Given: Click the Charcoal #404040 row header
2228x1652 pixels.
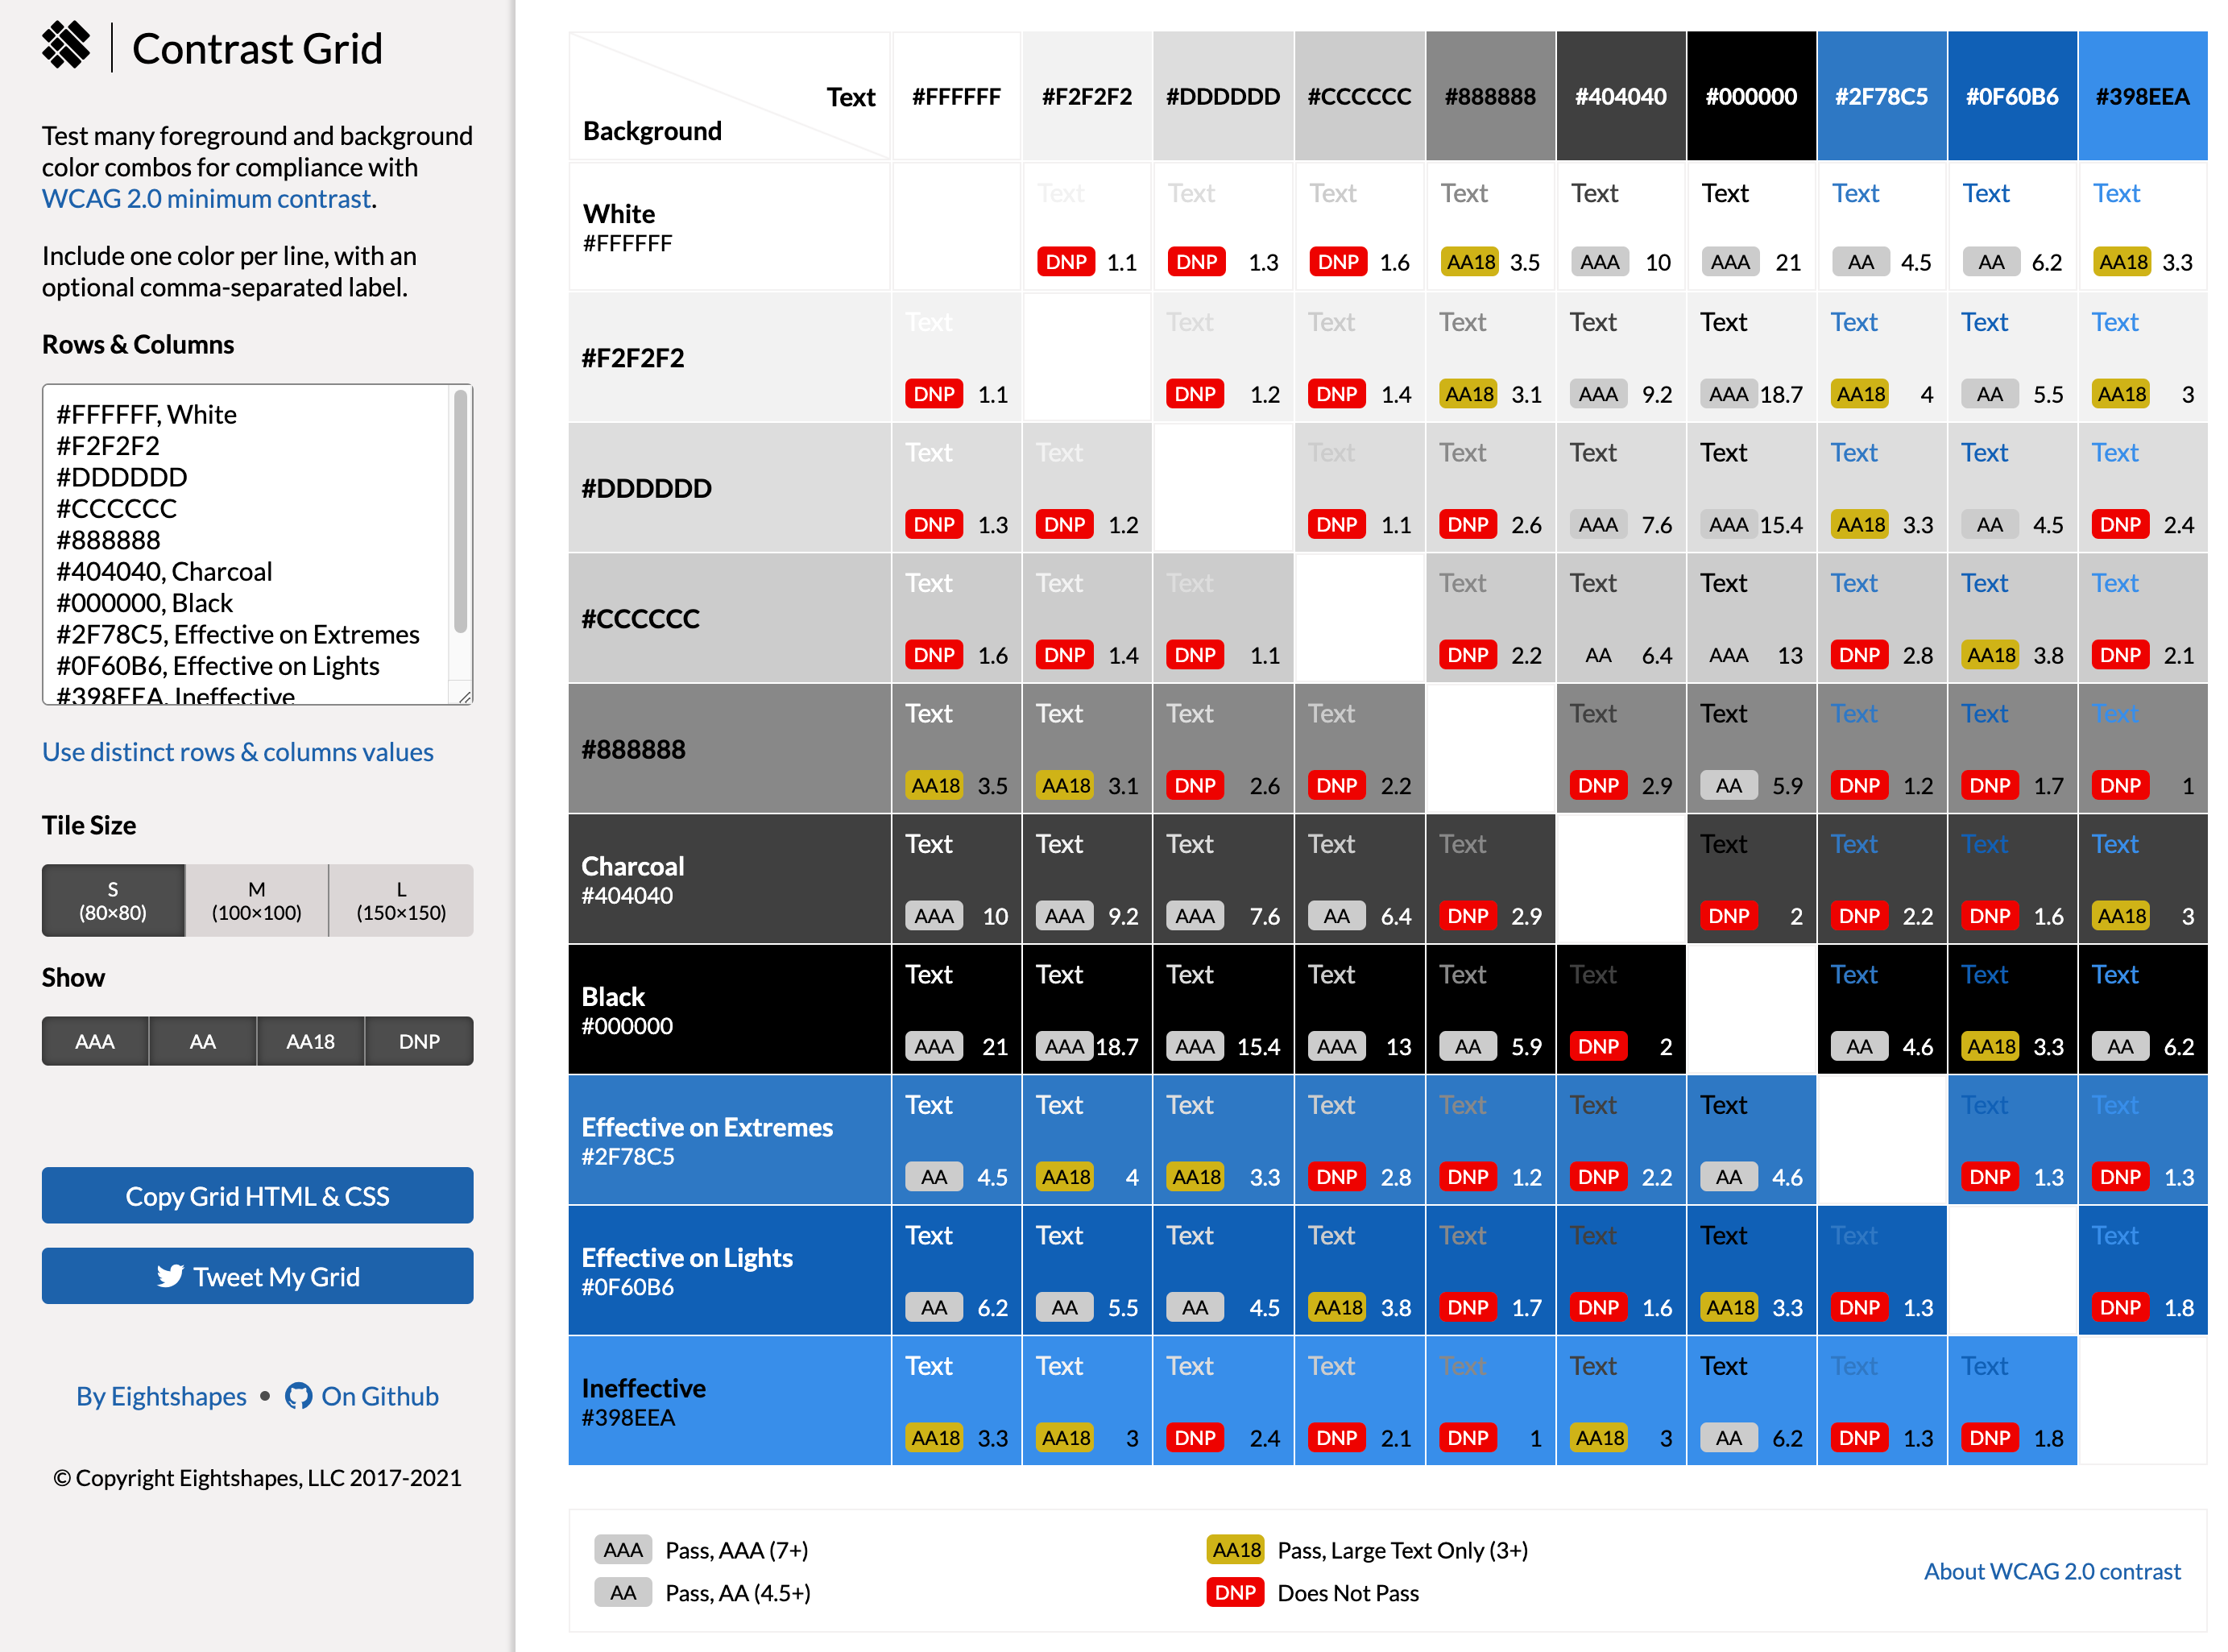Looking at the screenshot, I should click(x=730, y=879).
